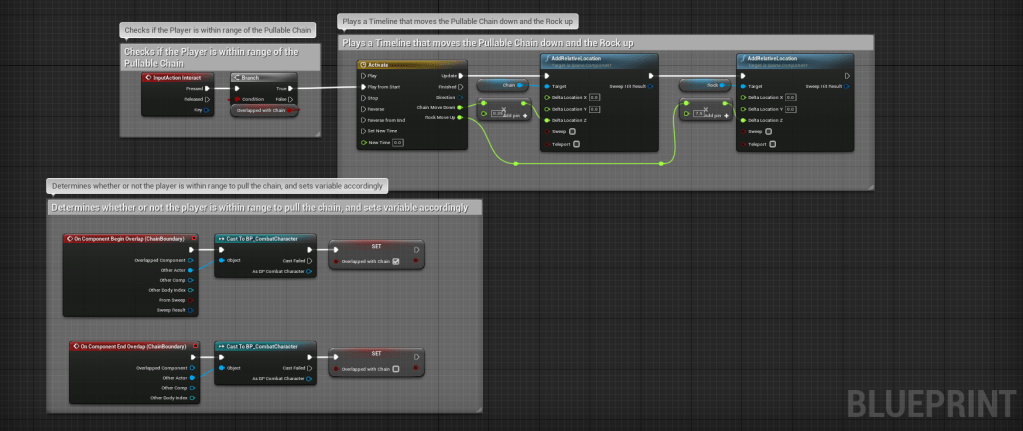Click the Timeline New Time value field
Viewport: 1023px width, 431px height.
(x=397, y=142)
